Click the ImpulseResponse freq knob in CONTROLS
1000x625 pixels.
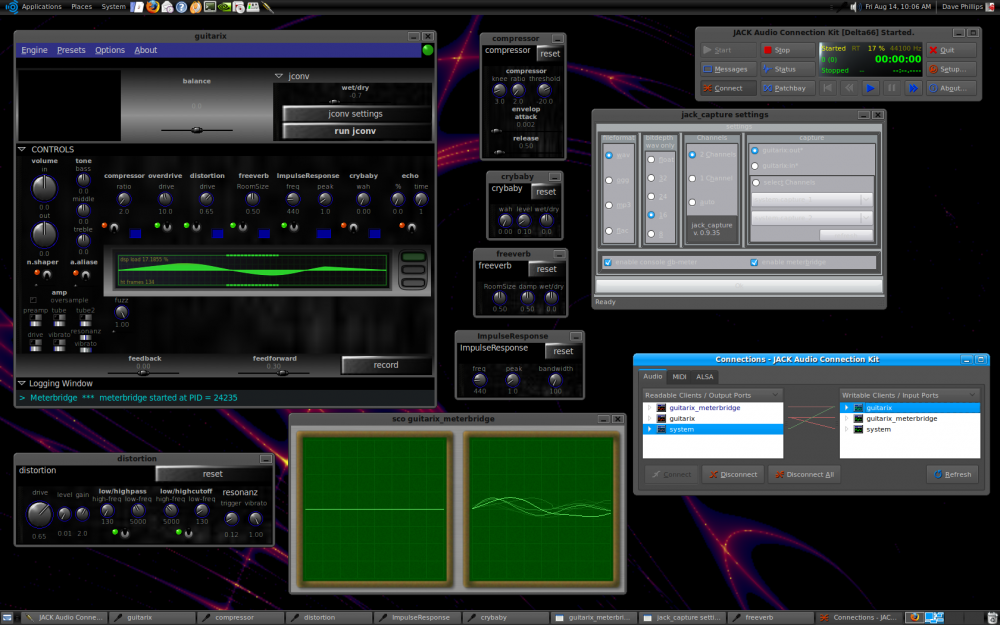click(293, 199)
